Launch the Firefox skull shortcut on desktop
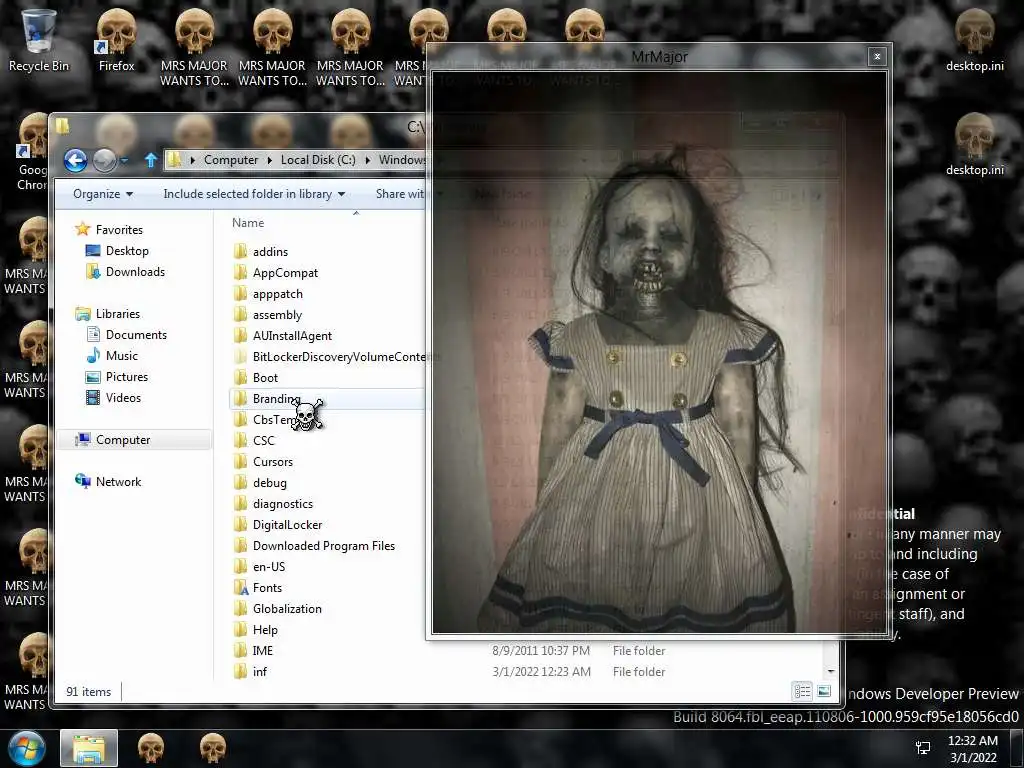1024x768 pixels. click(x=116, y=40)
